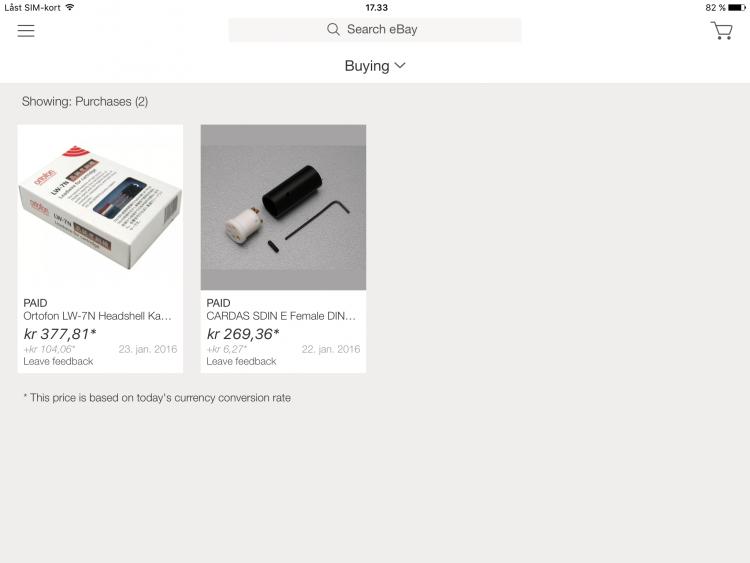
Task: Click the 22. jan. 2016 purchase date
Action: [x=331, y=349]
